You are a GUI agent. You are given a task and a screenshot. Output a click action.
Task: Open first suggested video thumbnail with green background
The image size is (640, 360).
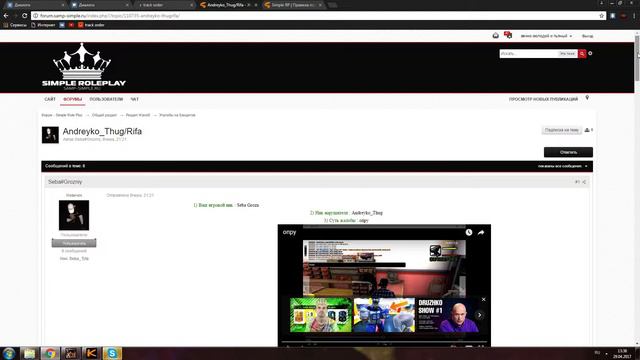pos(321,315)
